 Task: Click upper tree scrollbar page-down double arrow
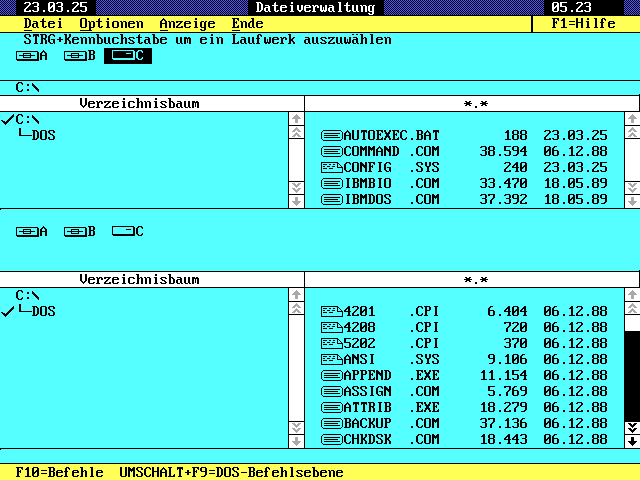tap(296, 188)
